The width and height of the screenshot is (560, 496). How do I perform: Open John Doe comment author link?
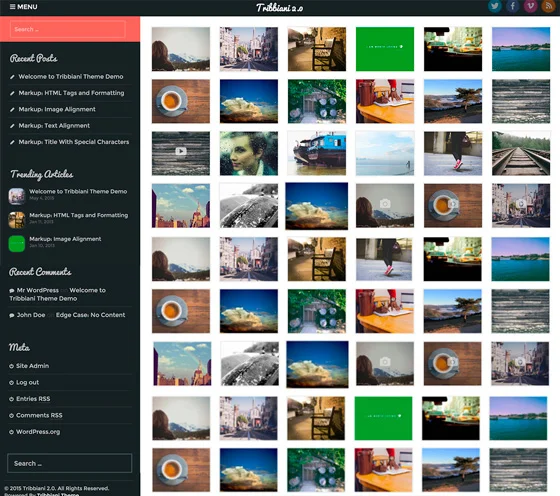tap(31, 315)
